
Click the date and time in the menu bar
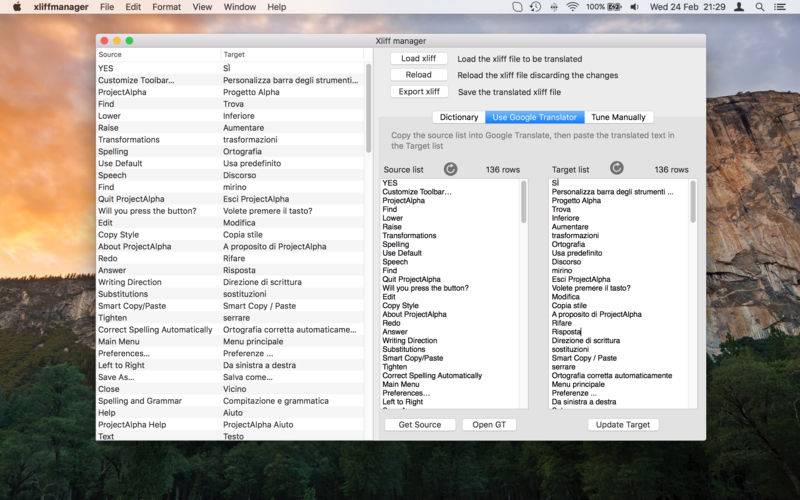(687, 7)
